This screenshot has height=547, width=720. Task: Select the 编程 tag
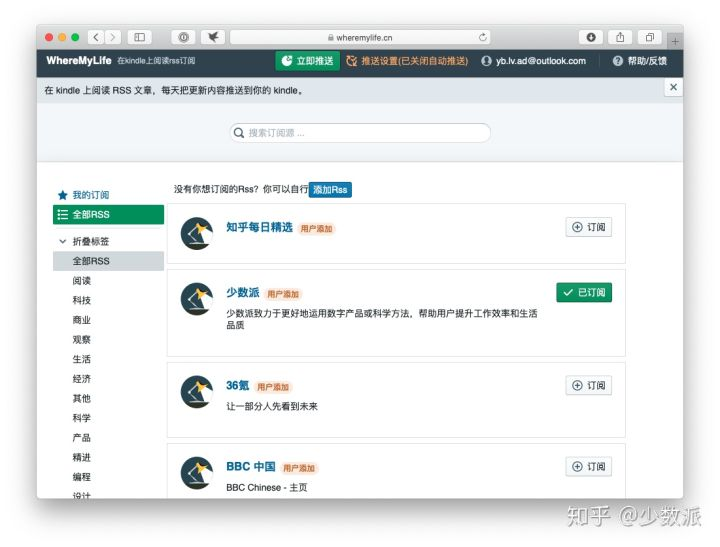[x=82, y=477]
